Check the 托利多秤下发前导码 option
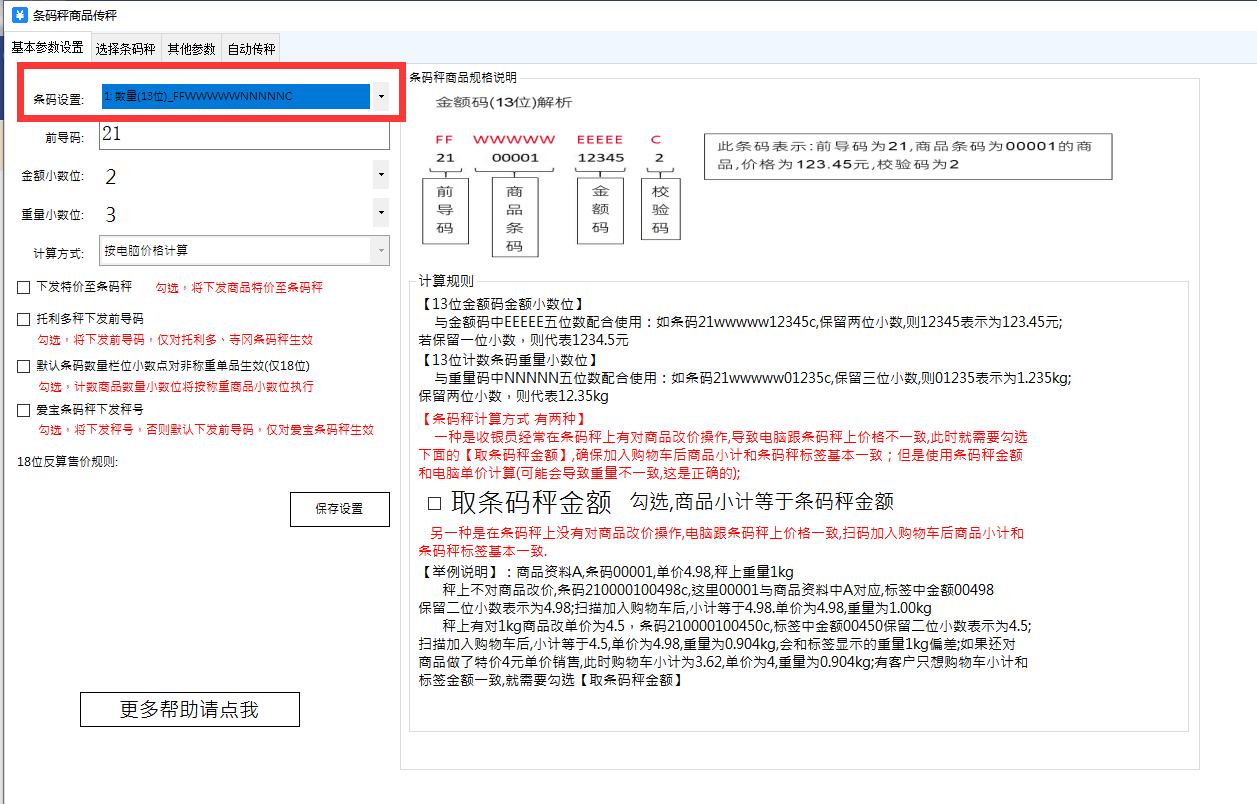The height and width of the screenshot is (804, 1257). coord(24,320)
